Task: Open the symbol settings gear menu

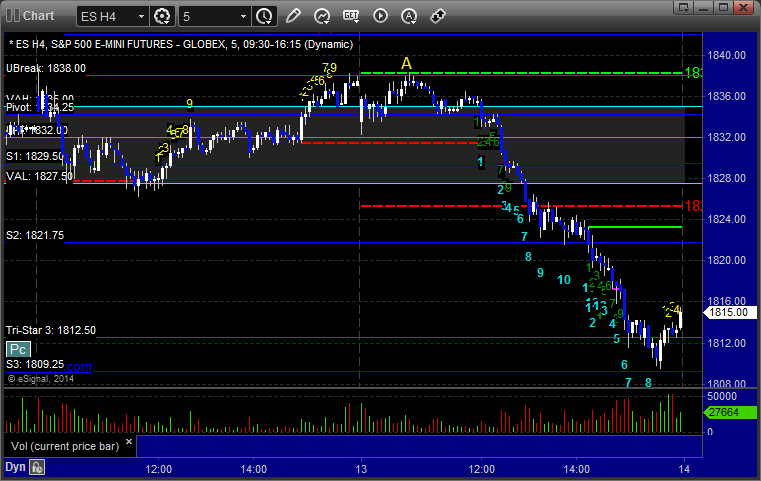Action: 162,16
